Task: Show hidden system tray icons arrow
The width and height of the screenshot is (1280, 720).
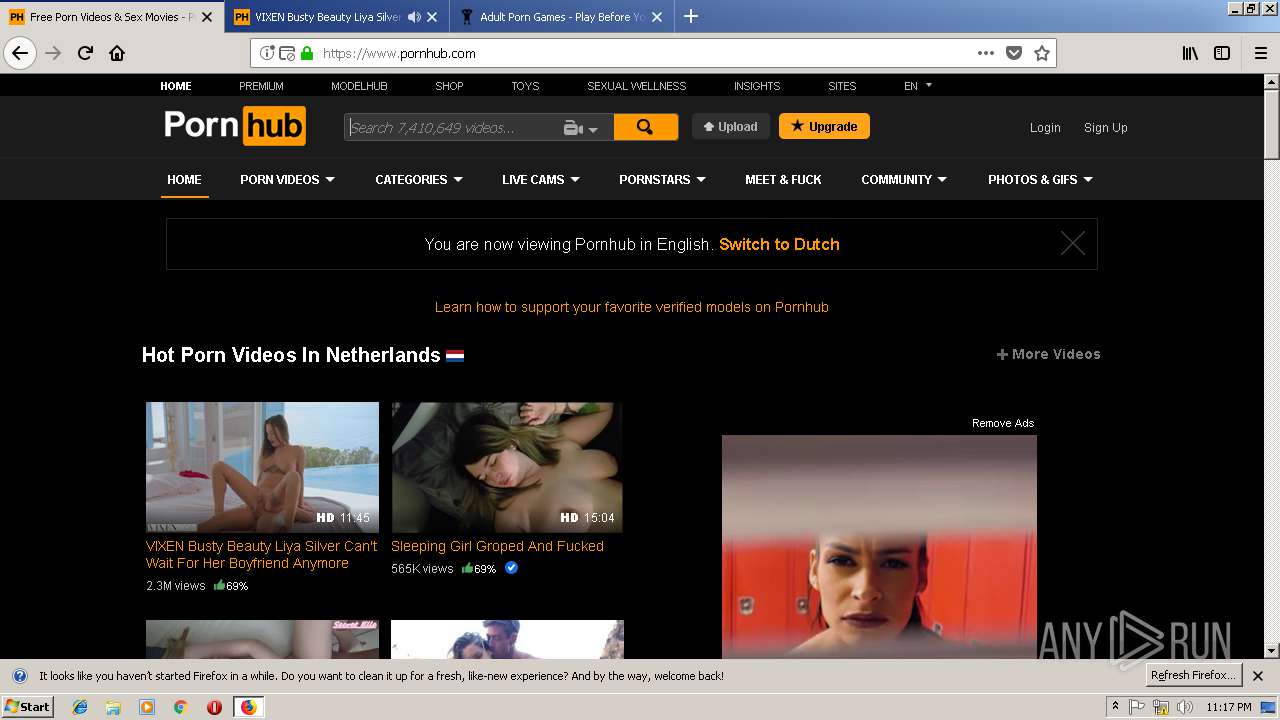Action: click(x=1115, y=707)
